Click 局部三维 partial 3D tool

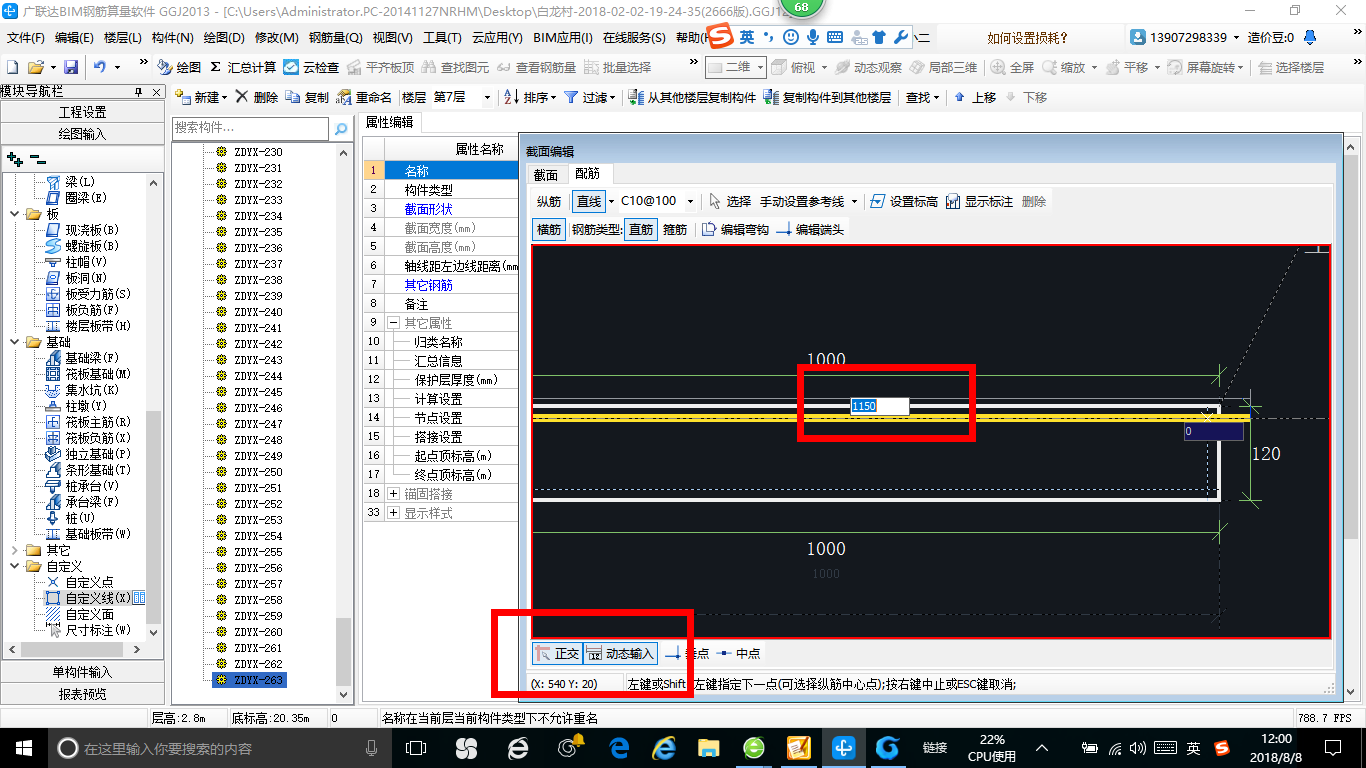(943, 67)
